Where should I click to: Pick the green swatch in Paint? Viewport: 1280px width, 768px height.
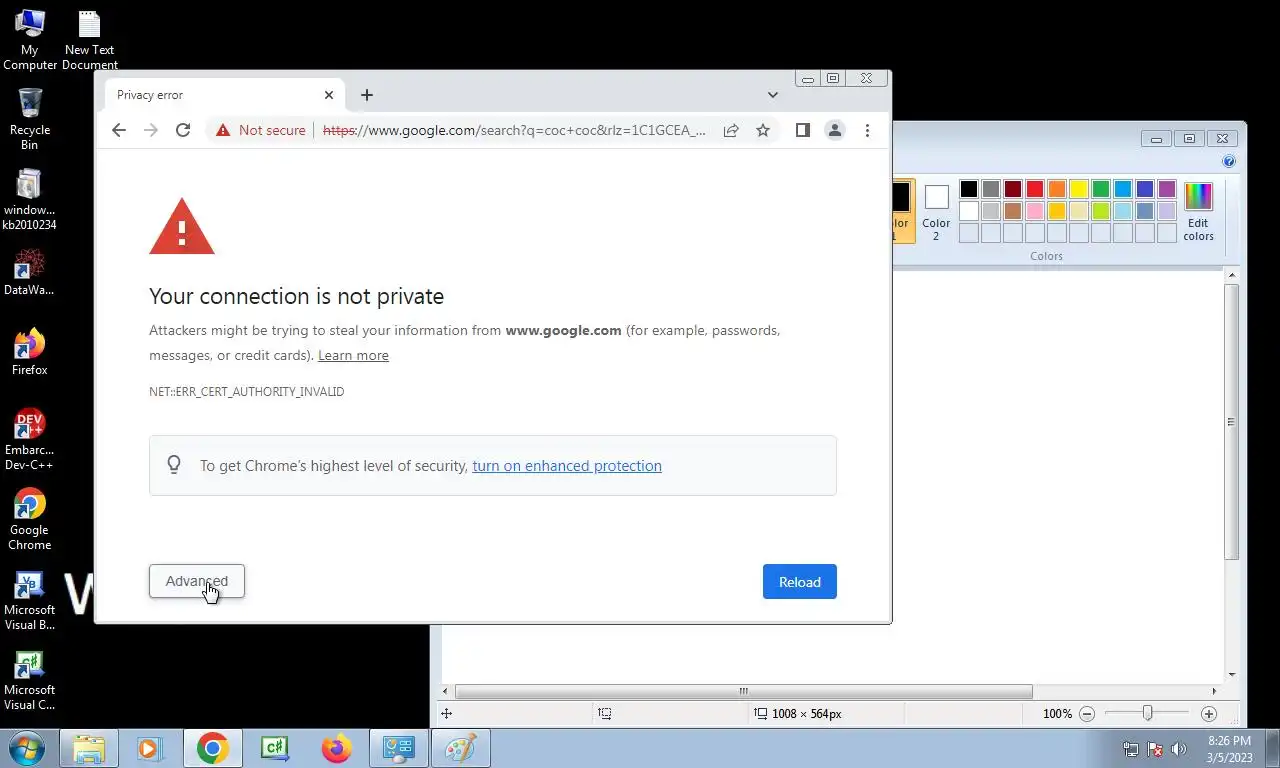click(x=1101, y=189)
